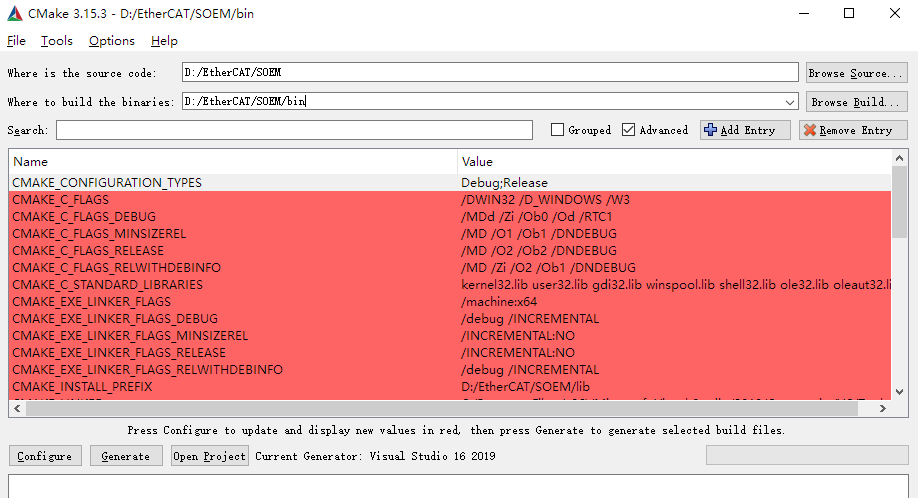Click the red X icon of Remove Entry
918x498 pixels.
click(x=810, y=130)
